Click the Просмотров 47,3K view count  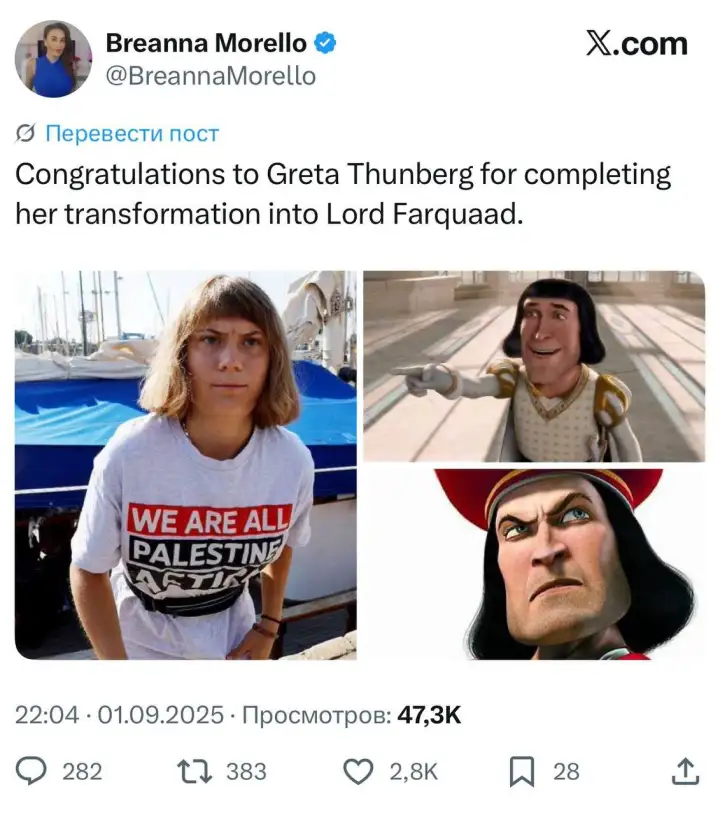tap(352, 715)
